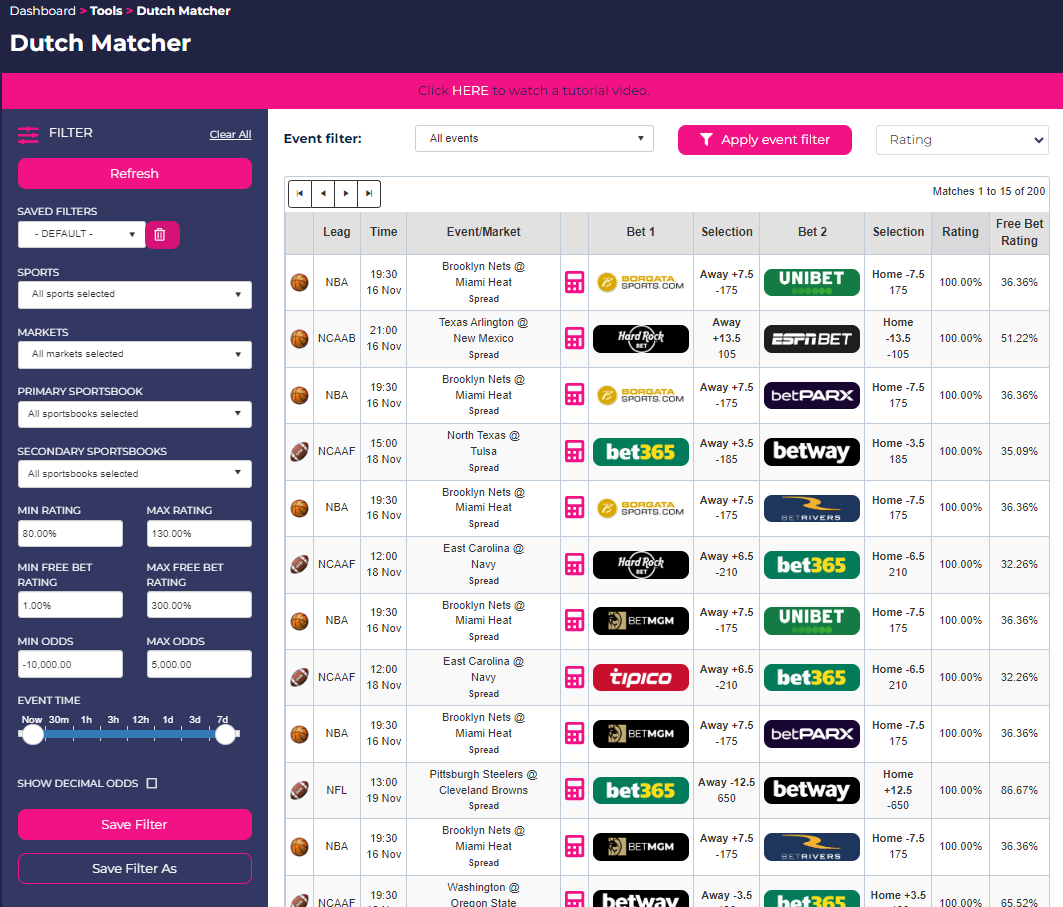
Task: Focus the Min Rating input field
Action: (x=71, y=533)
